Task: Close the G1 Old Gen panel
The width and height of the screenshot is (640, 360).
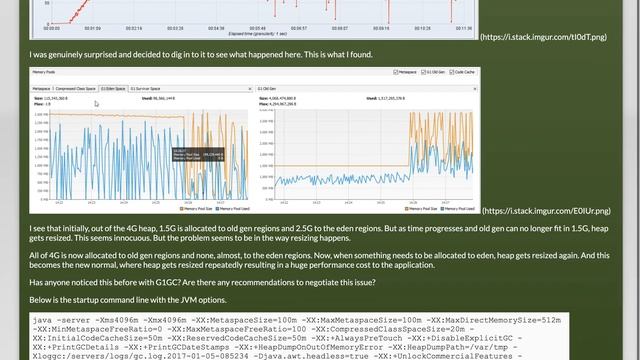Action: coord(475,89)
